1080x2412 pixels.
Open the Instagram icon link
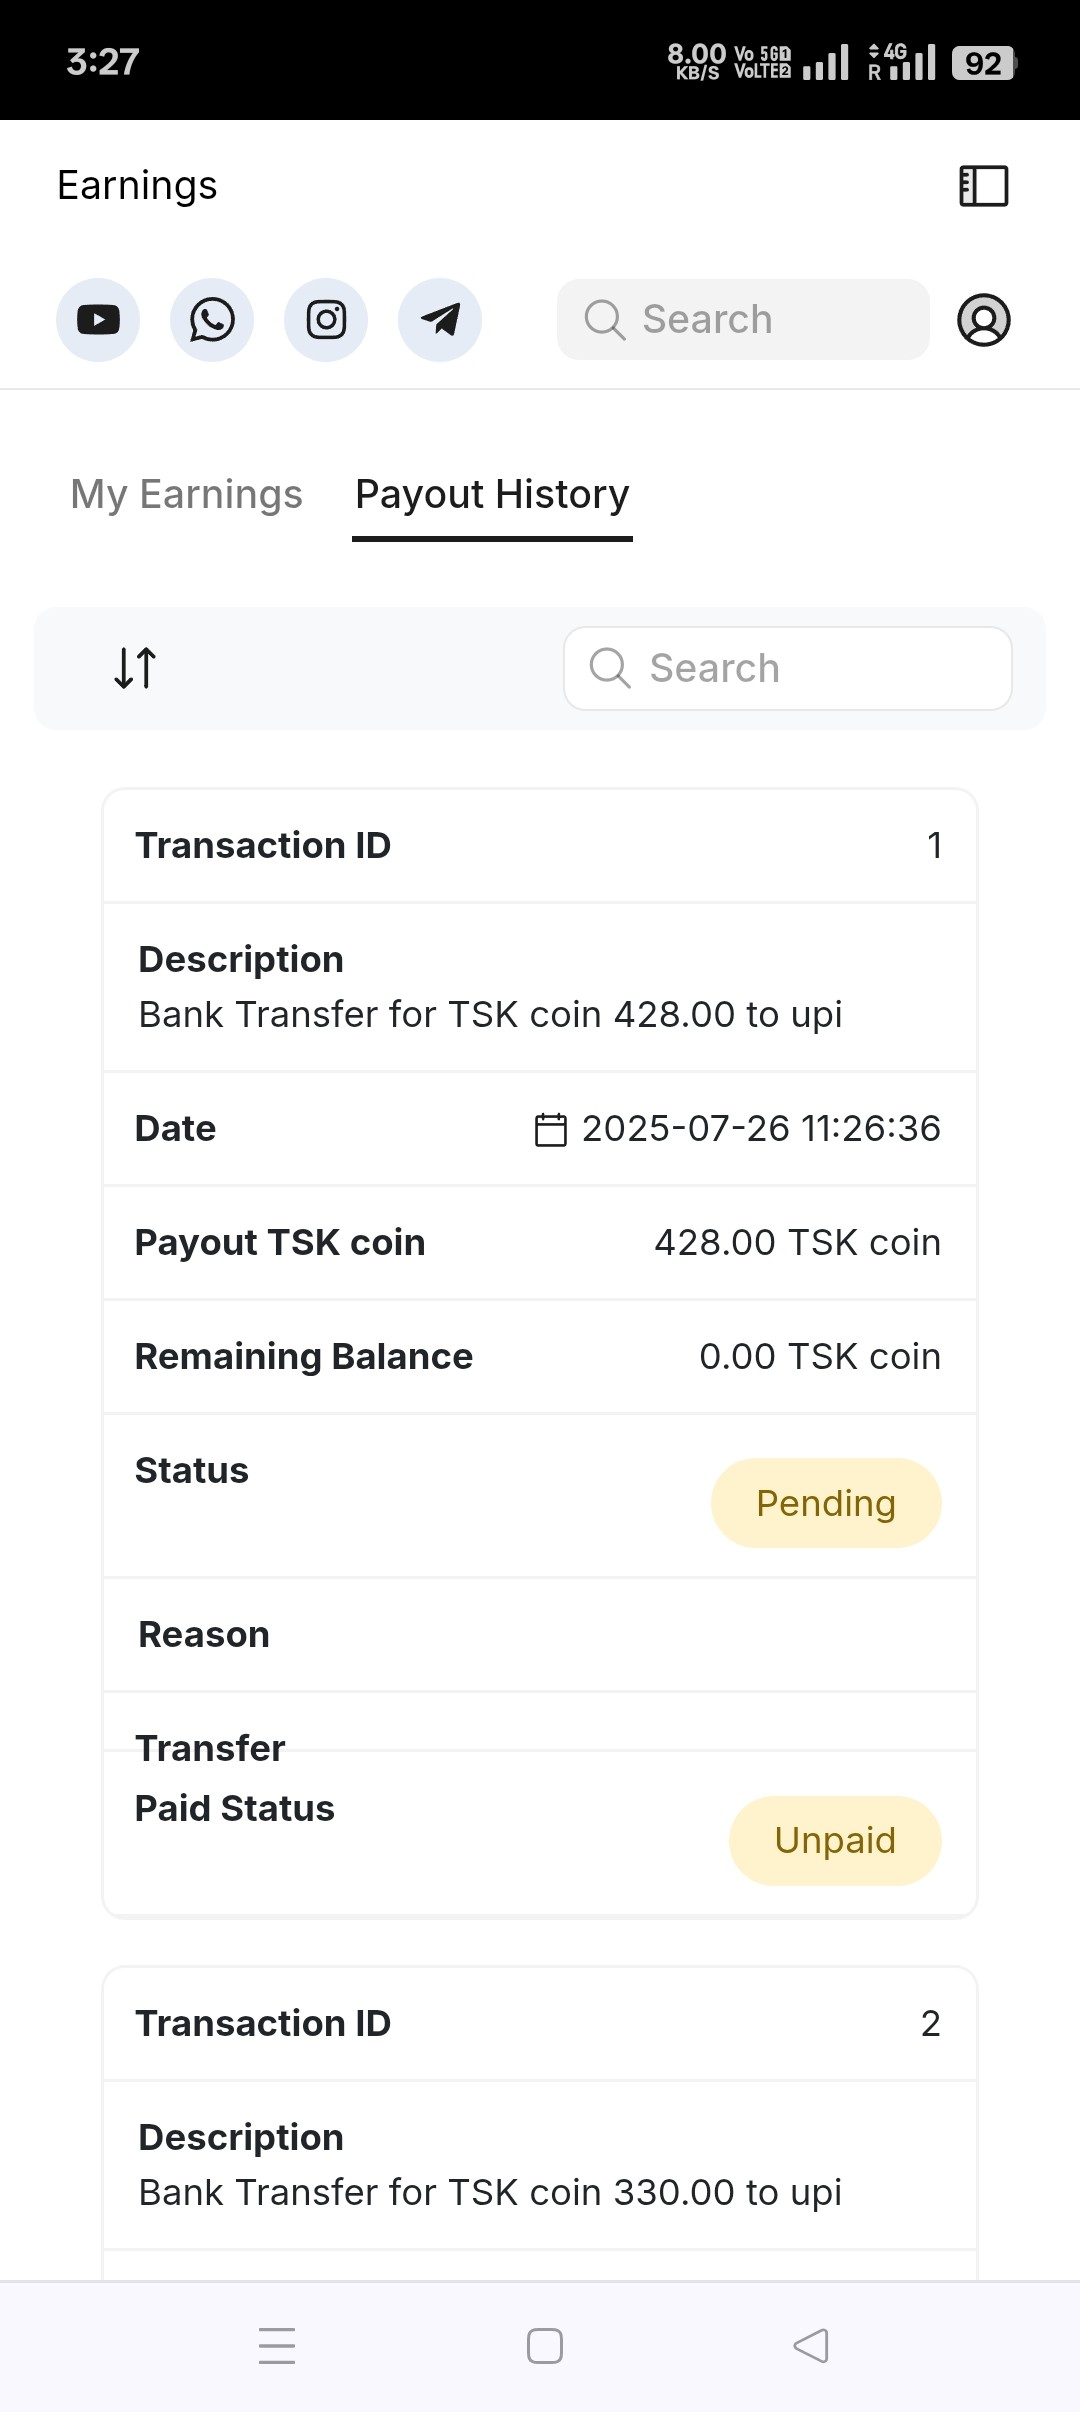tap(326, 320)
